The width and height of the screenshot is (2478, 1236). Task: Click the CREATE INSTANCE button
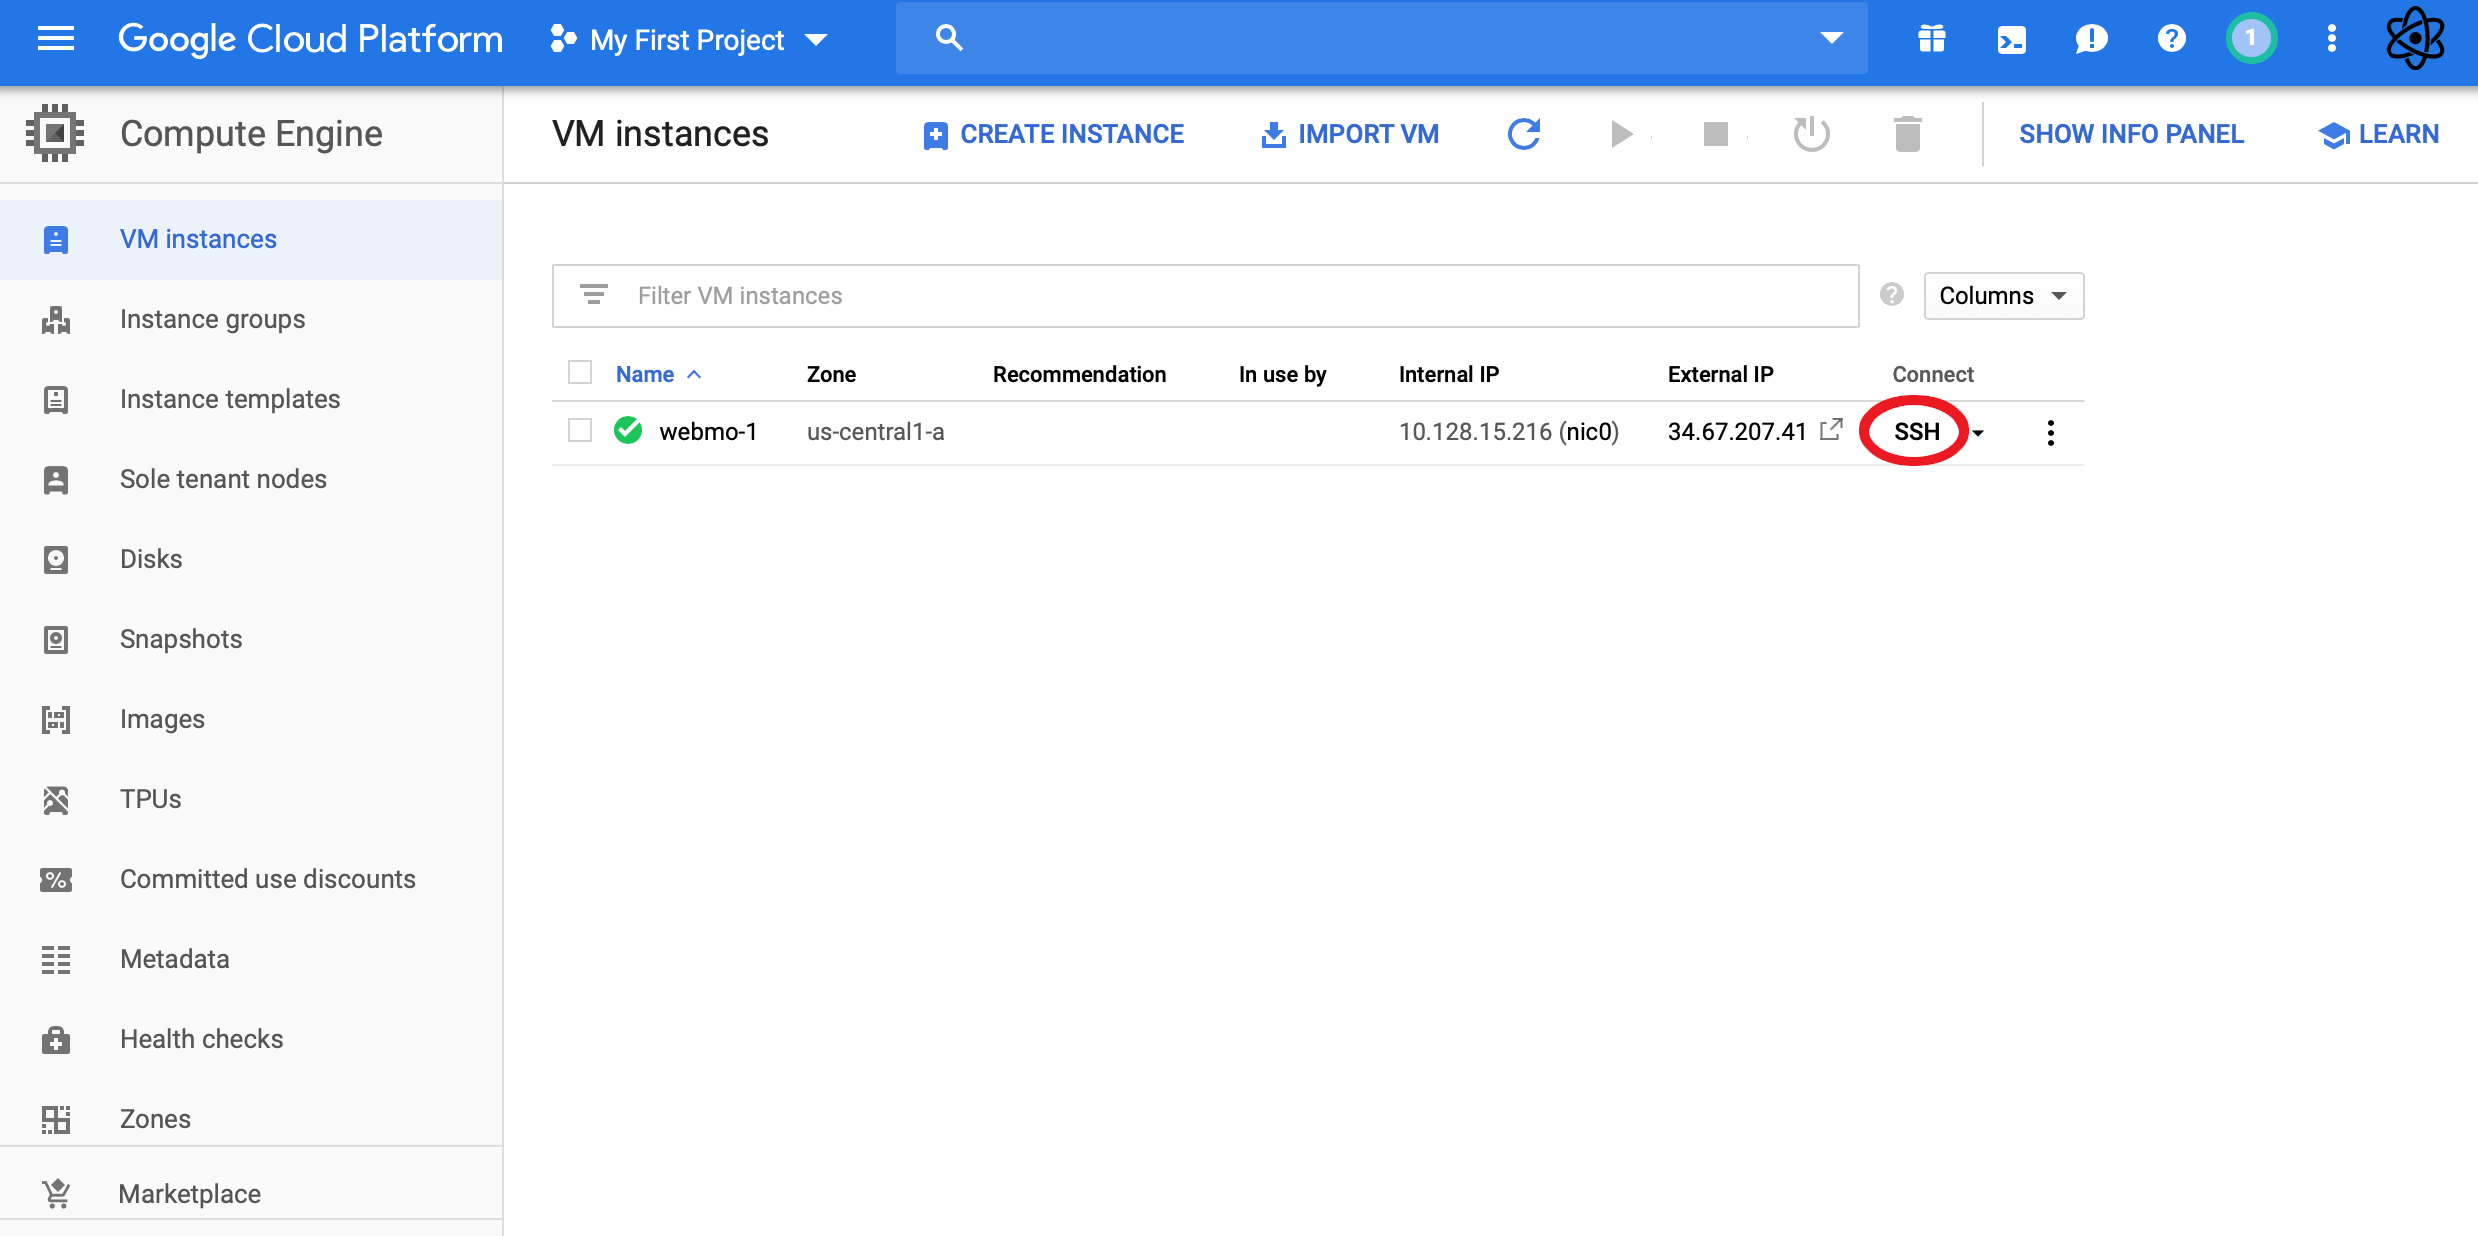(1054, 134)
